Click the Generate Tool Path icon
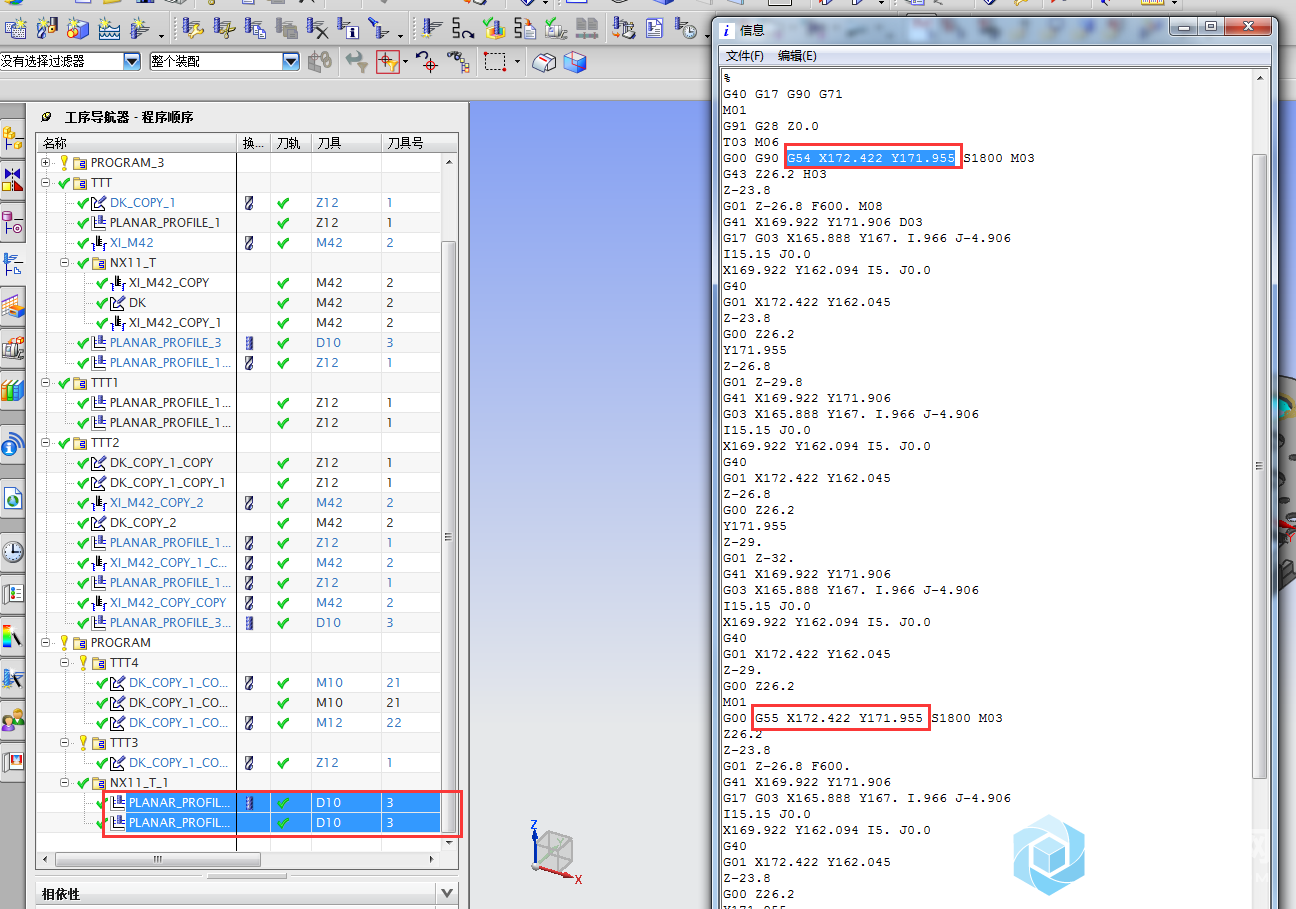Screen dimensions: 1296x909 (433, 28)
